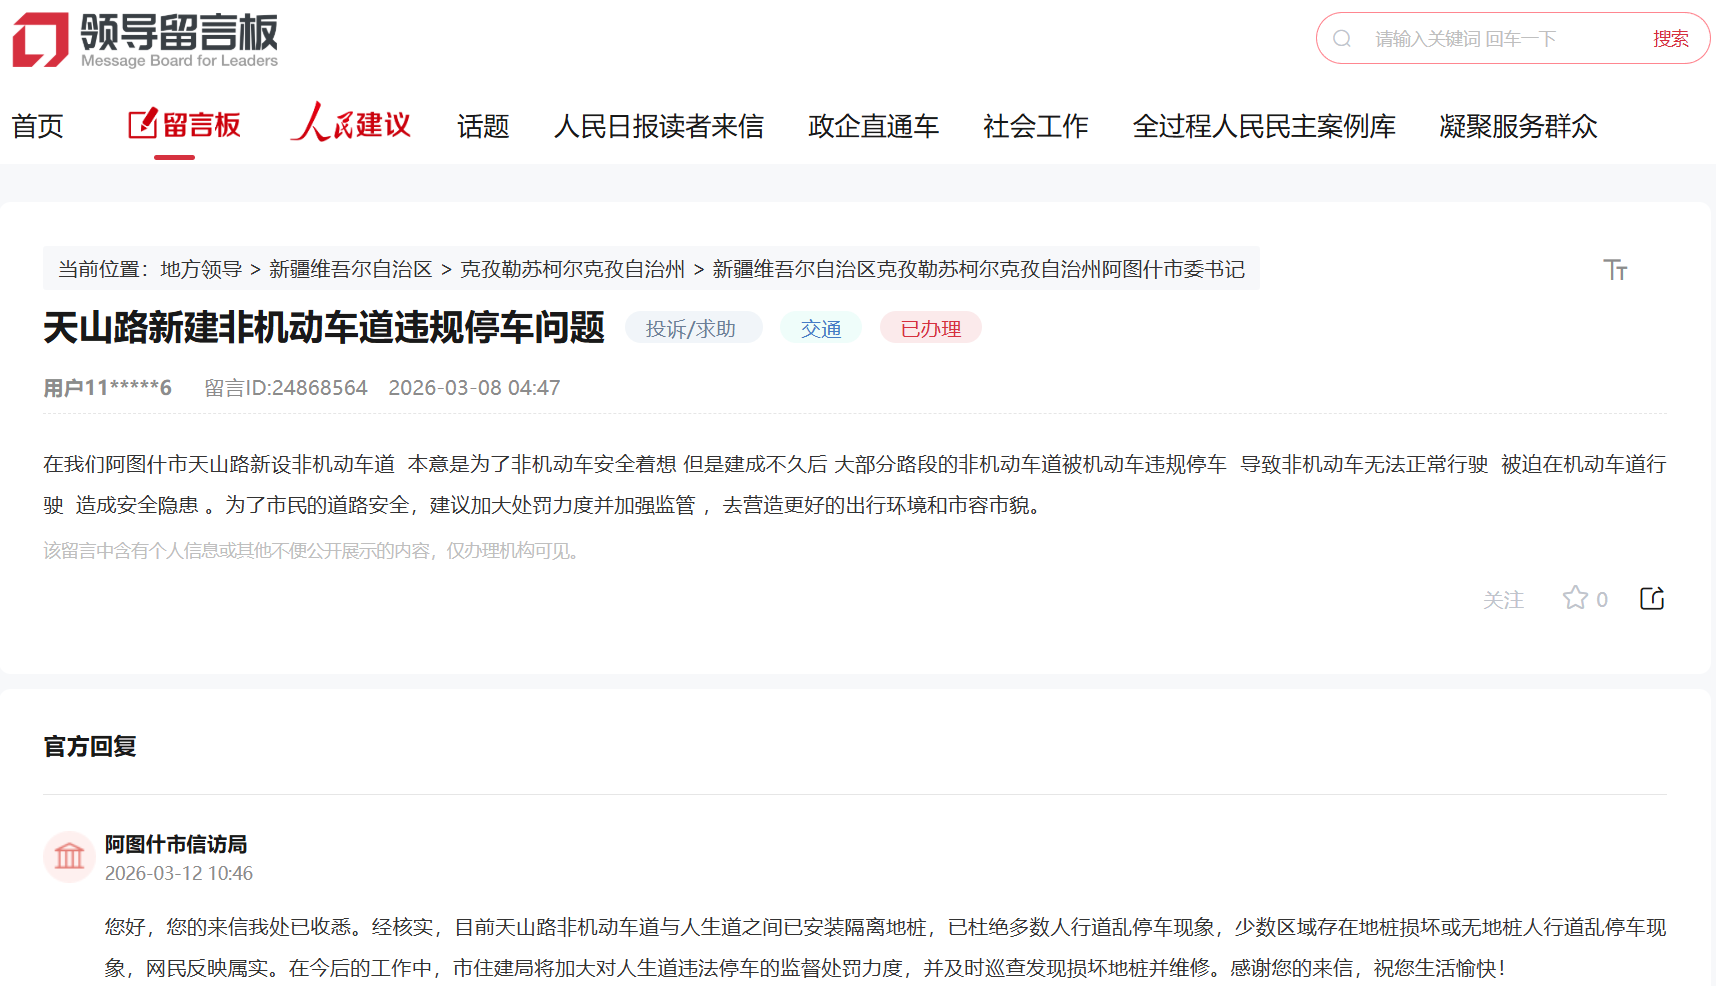
Task: Star this message to favorite it
Action: (1575, 598)
